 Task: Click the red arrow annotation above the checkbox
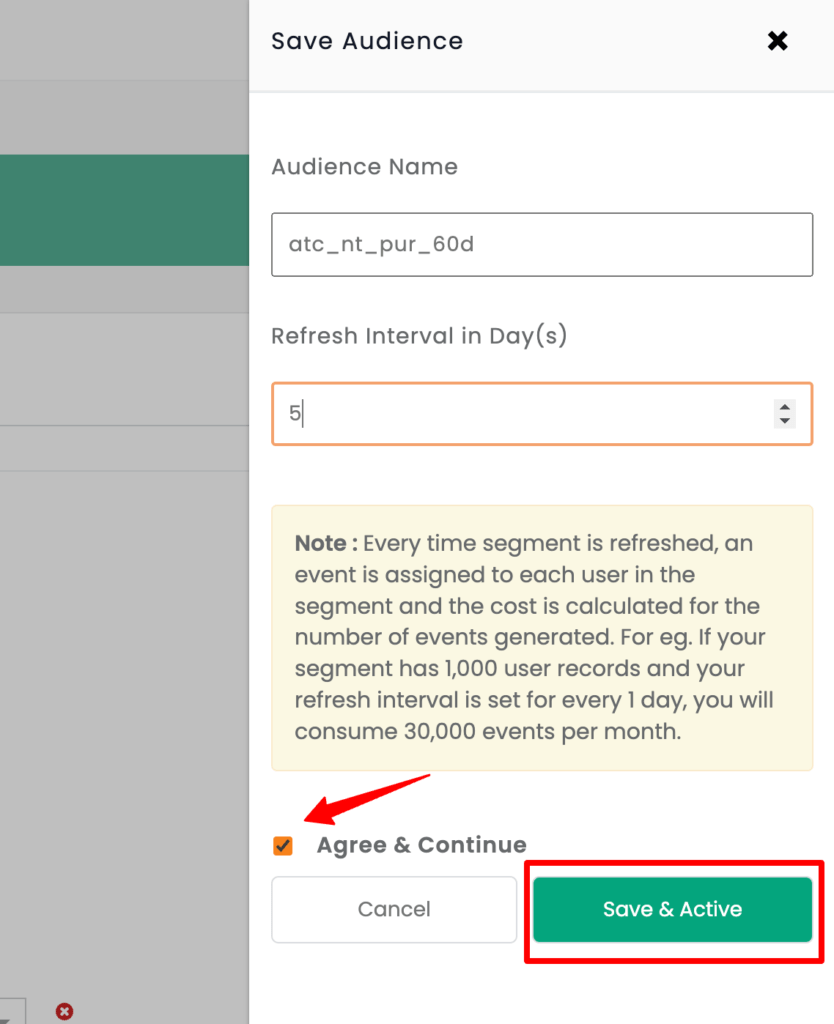[366, 799]
